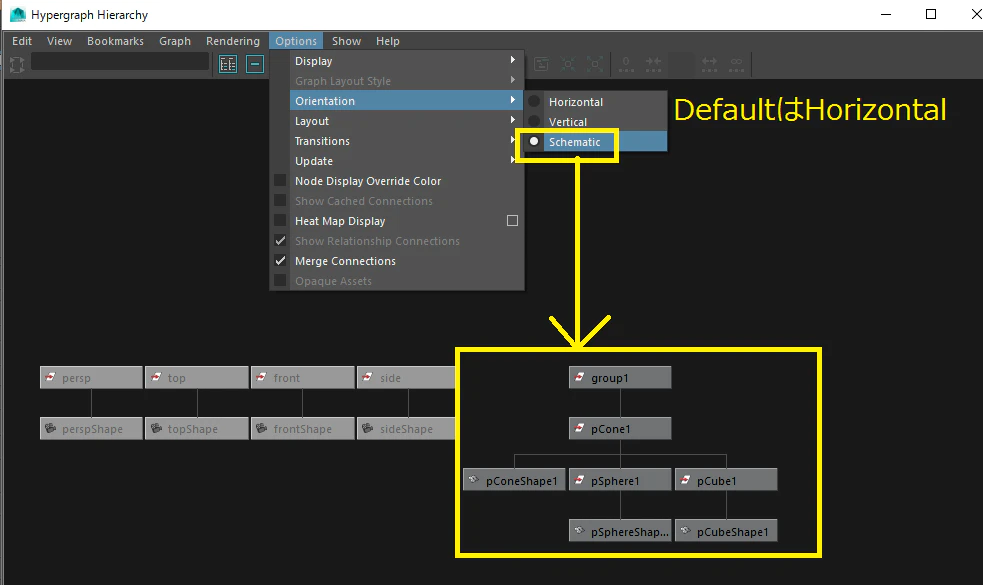Click the transform icon on the persp node
This screenshot has width=983, height=585.
[x=51, y=377]
